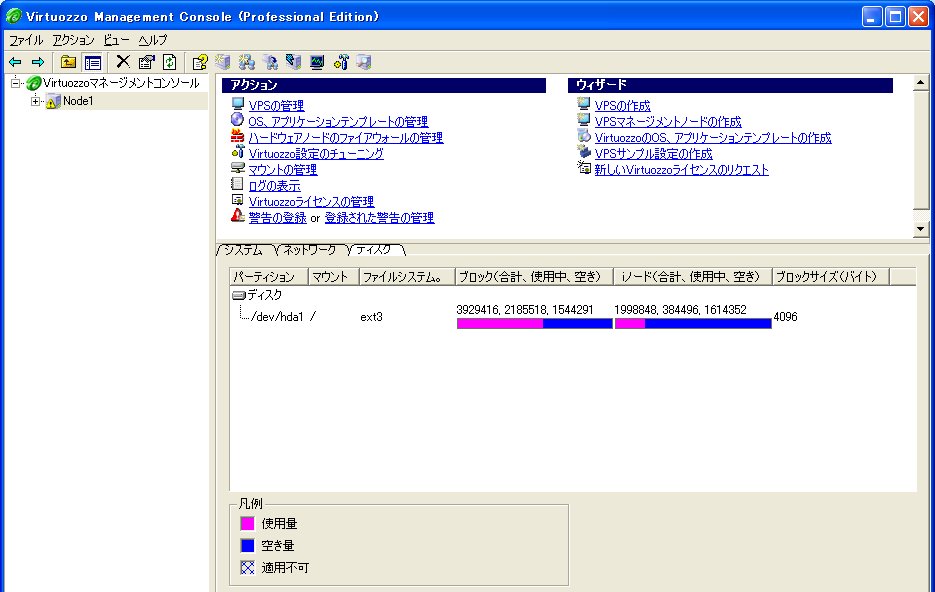Click the icon beside ログの表示
Image resolution: width=935 pixels, height=592 pixels.
pyautogui.click(x=238, y=184)
